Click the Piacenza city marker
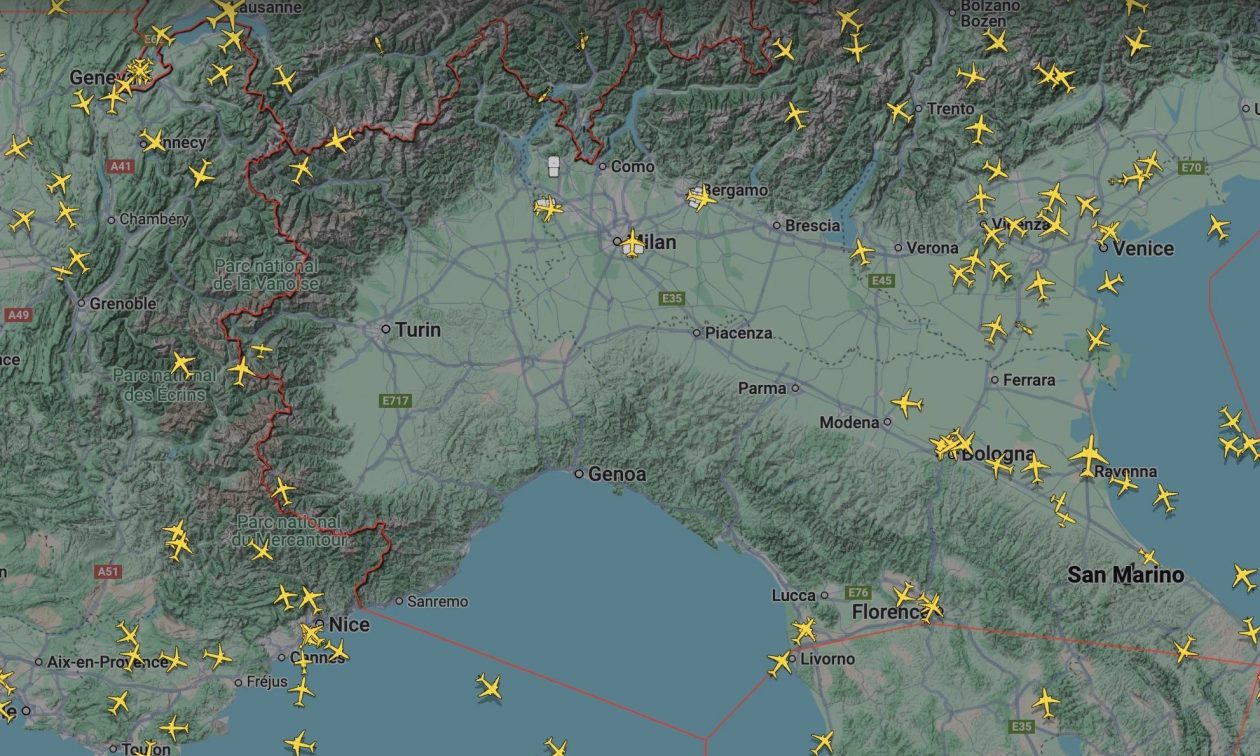 click(x=697, y=333)
